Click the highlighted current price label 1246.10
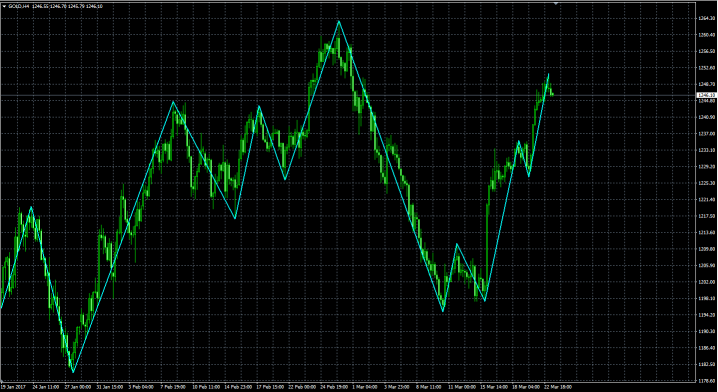Image resolution: width=718 pixels, height=392 pixels. [707, 95]
